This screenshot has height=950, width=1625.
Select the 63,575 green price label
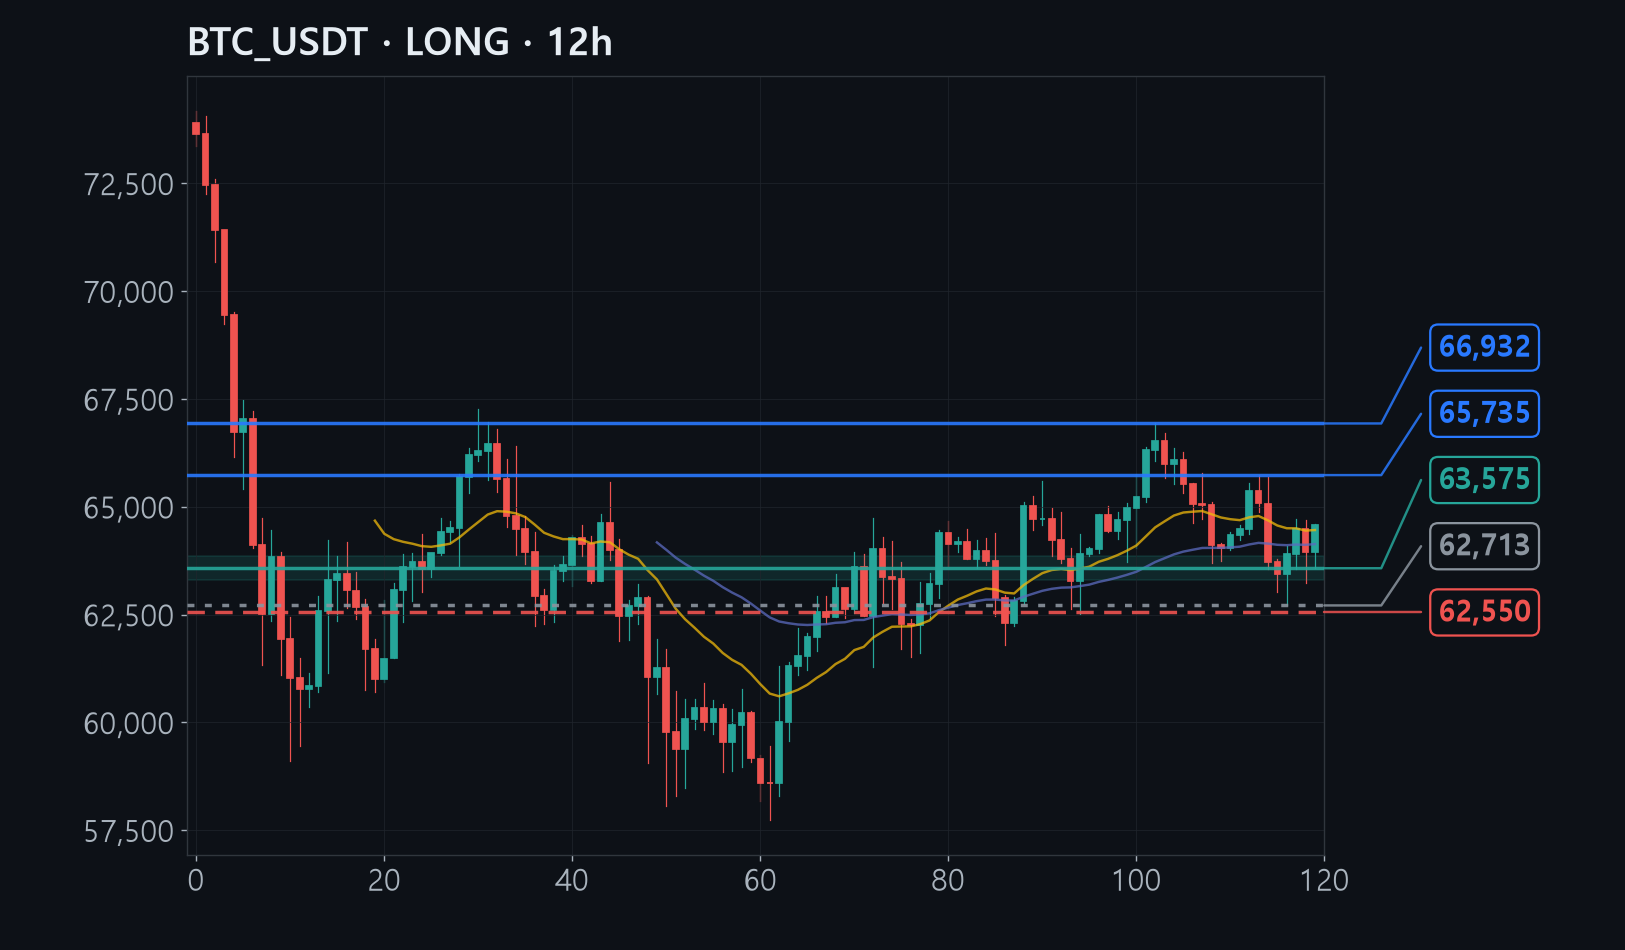click(1484, 479)
